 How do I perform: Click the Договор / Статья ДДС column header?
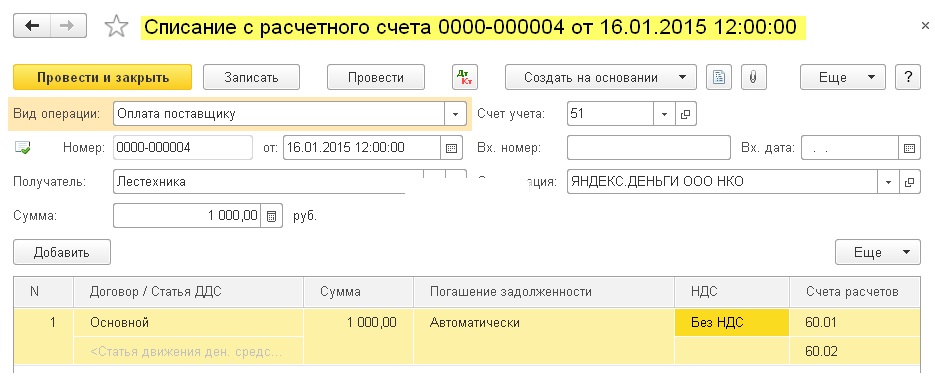[188, 292]
